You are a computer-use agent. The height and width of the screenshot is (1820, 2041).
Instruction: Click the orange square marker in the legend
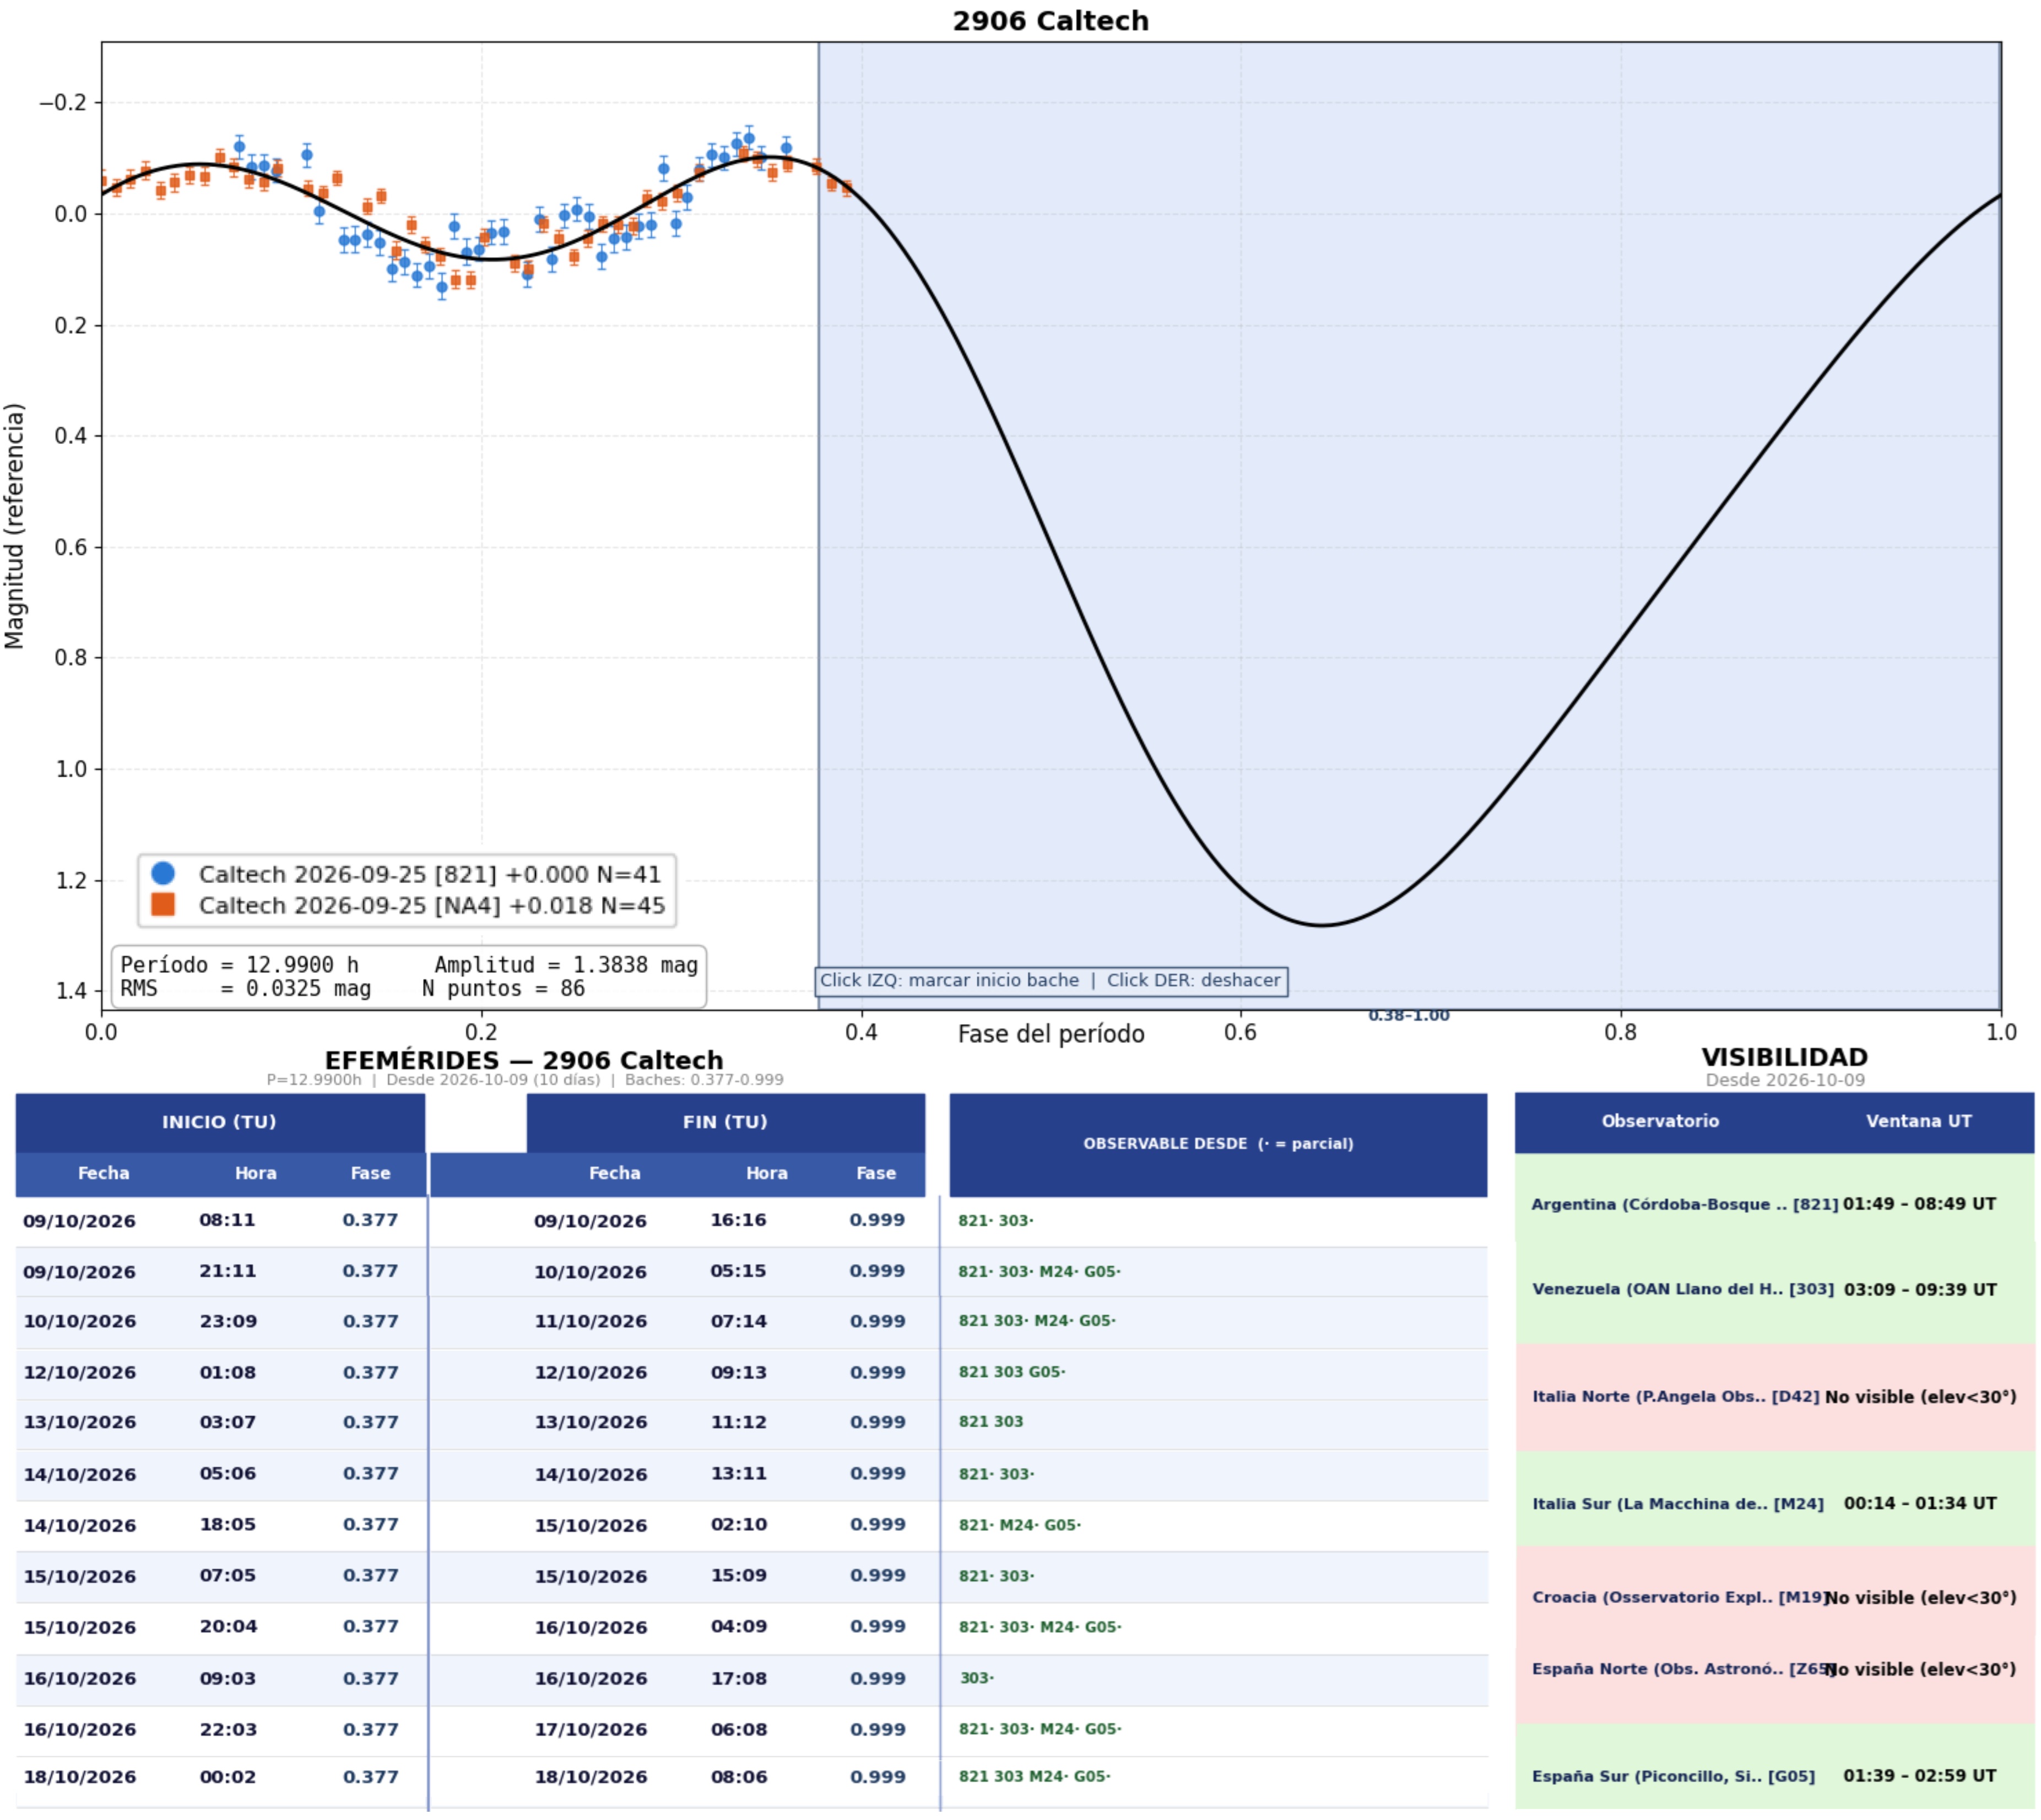(x=163, y=905)
